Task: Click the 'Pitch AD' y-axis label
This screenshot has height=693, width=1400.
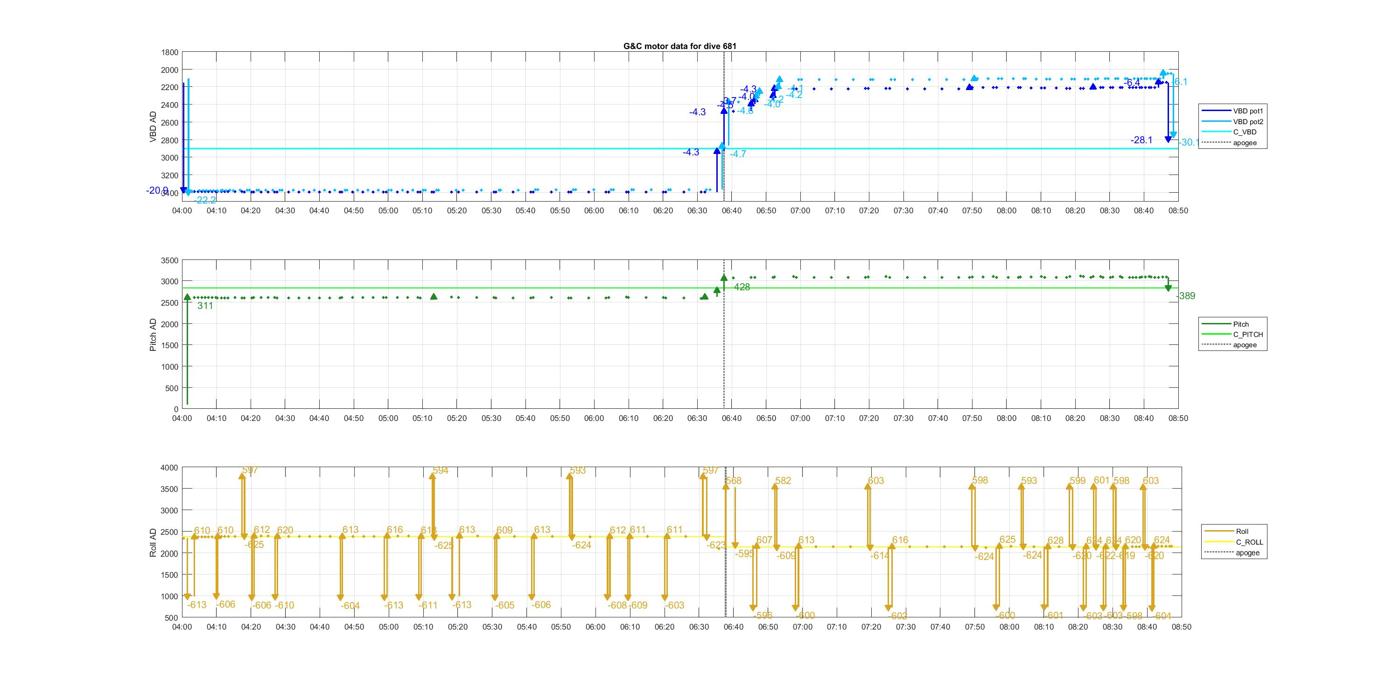Action: click(154, 334)
